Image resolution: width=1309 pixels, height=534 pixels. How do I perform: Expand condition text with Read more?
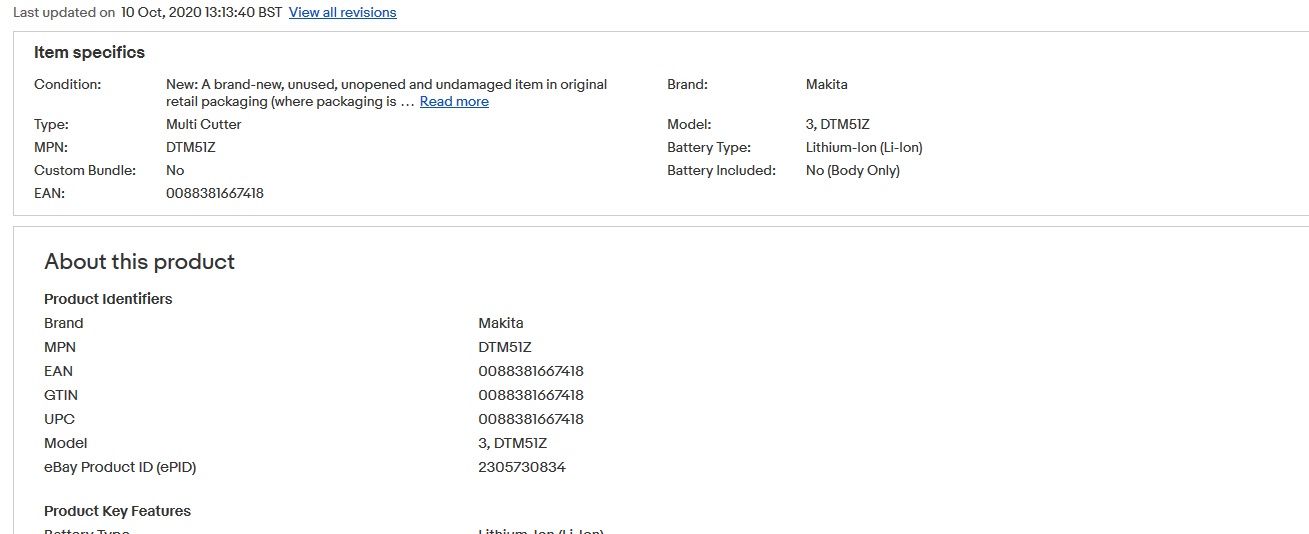point(454,102)
